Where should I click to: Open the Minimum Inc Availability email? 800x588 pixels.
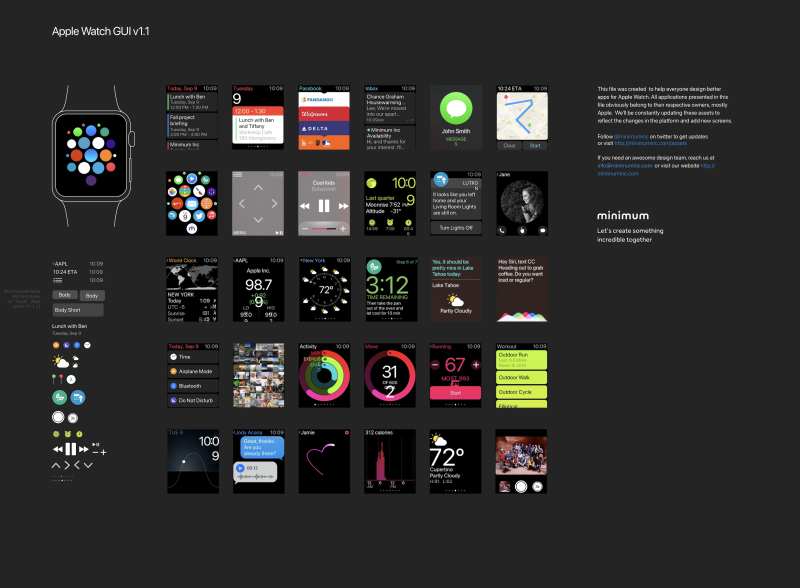point(390,138)
